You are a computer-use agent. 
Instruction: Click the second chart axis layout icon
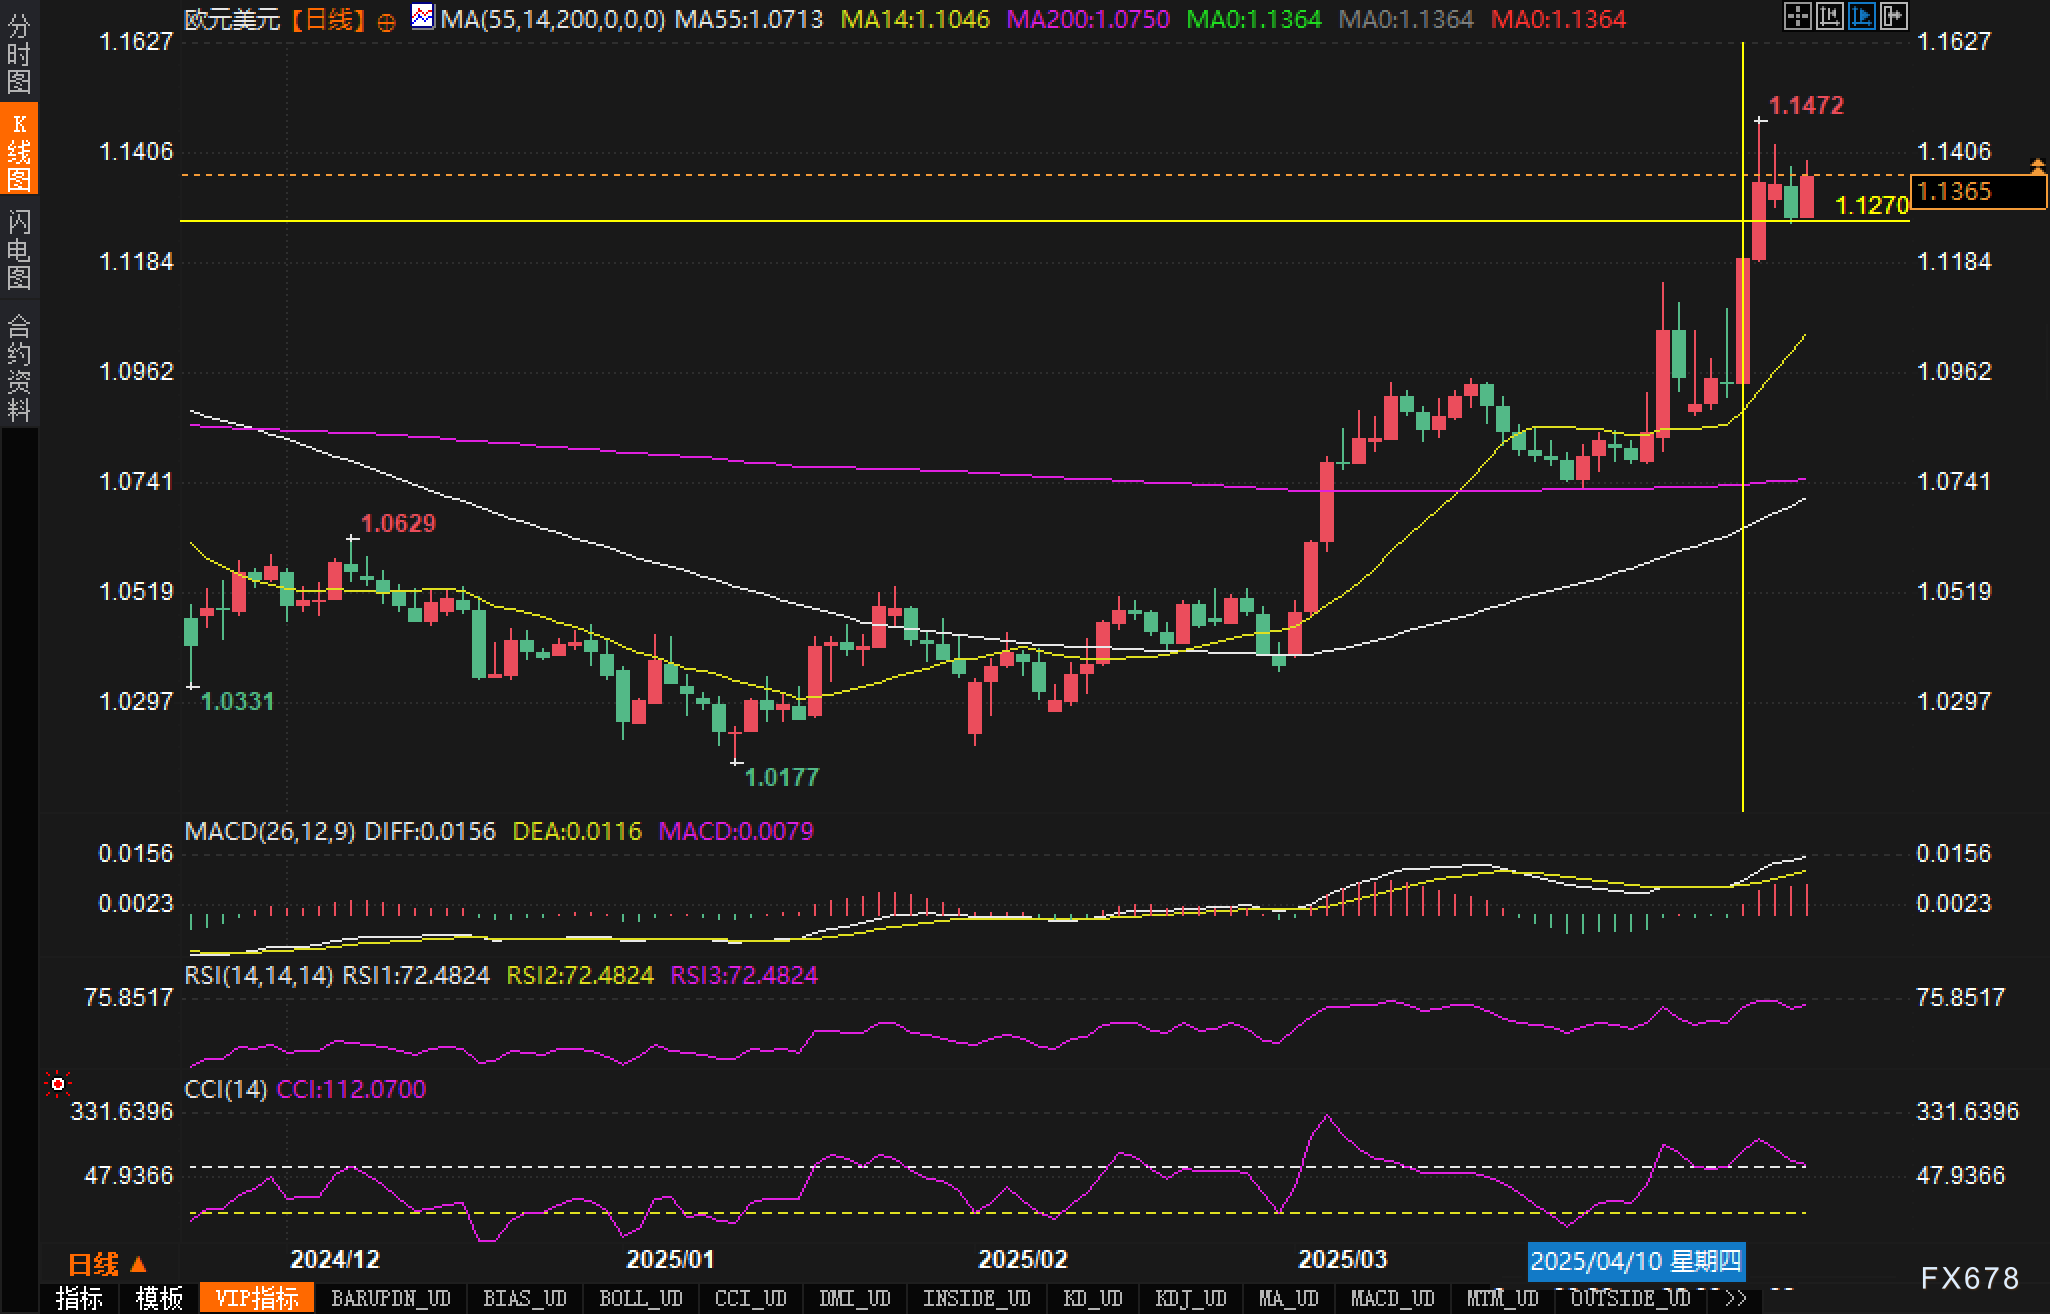pyautogui.click(x=1829, y=16)
